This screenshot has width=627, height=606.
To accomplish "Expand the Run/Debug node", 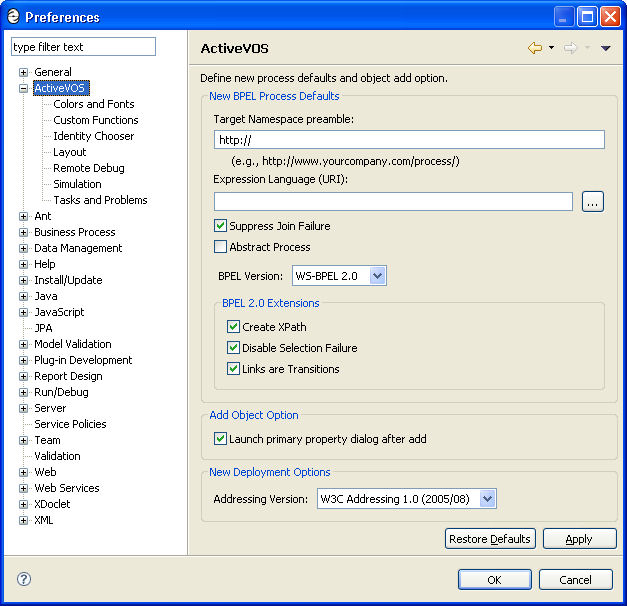I will [24, 392].
